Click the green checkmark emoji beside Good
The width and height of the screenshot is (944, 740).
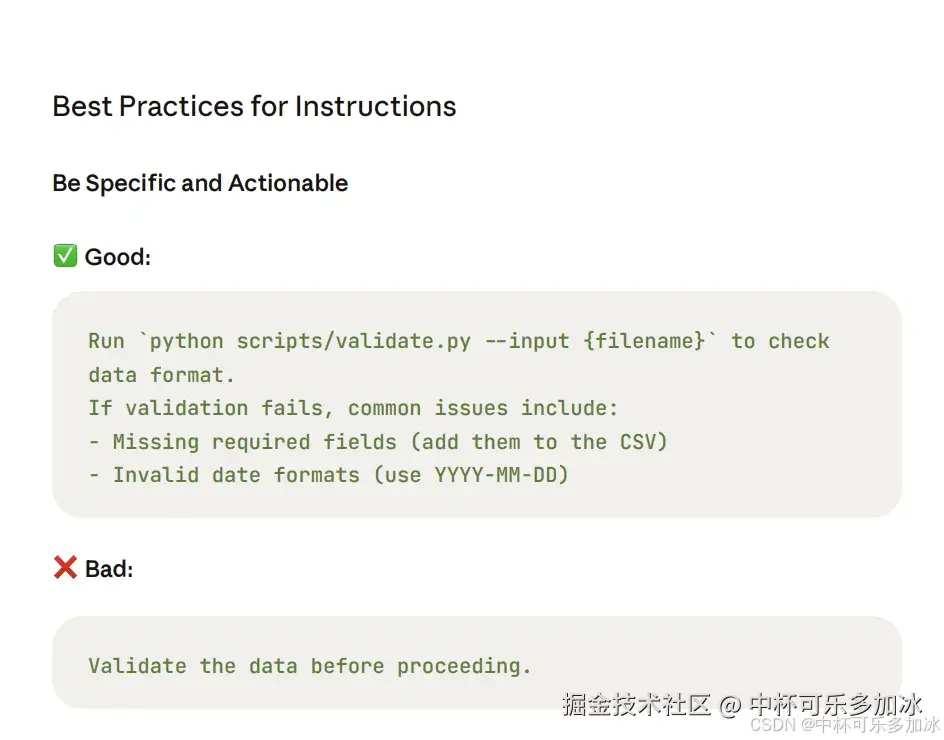tap(65, 257)
